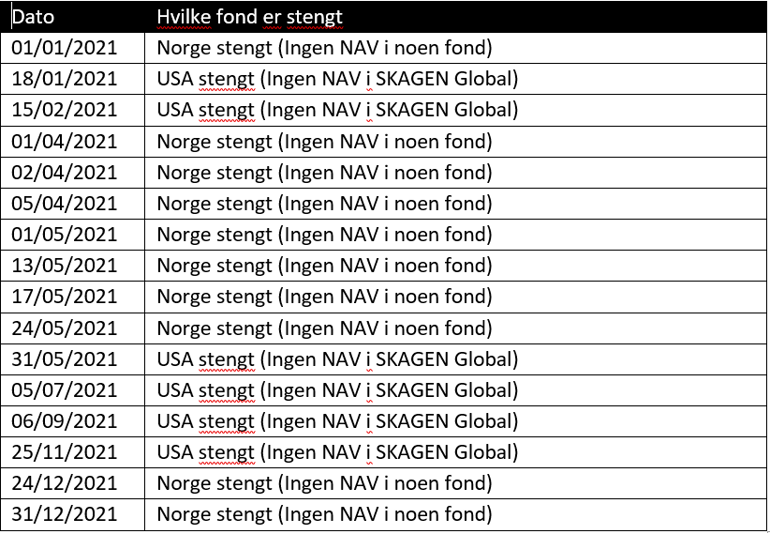Screen dimensions: 770x533
Task: Click the fund text beside 06/09/2021
Action: tap(337, 421)
